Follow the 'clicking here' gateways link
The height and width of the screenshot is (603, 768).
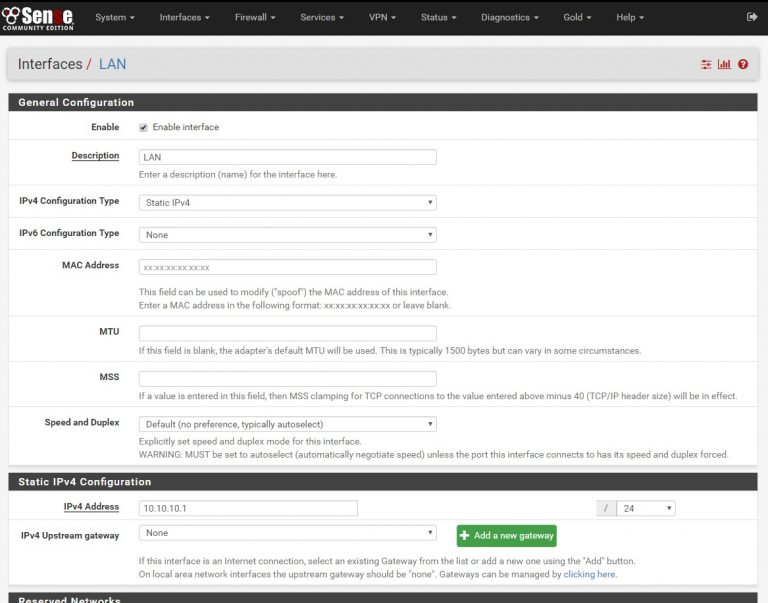coord(590,574)
